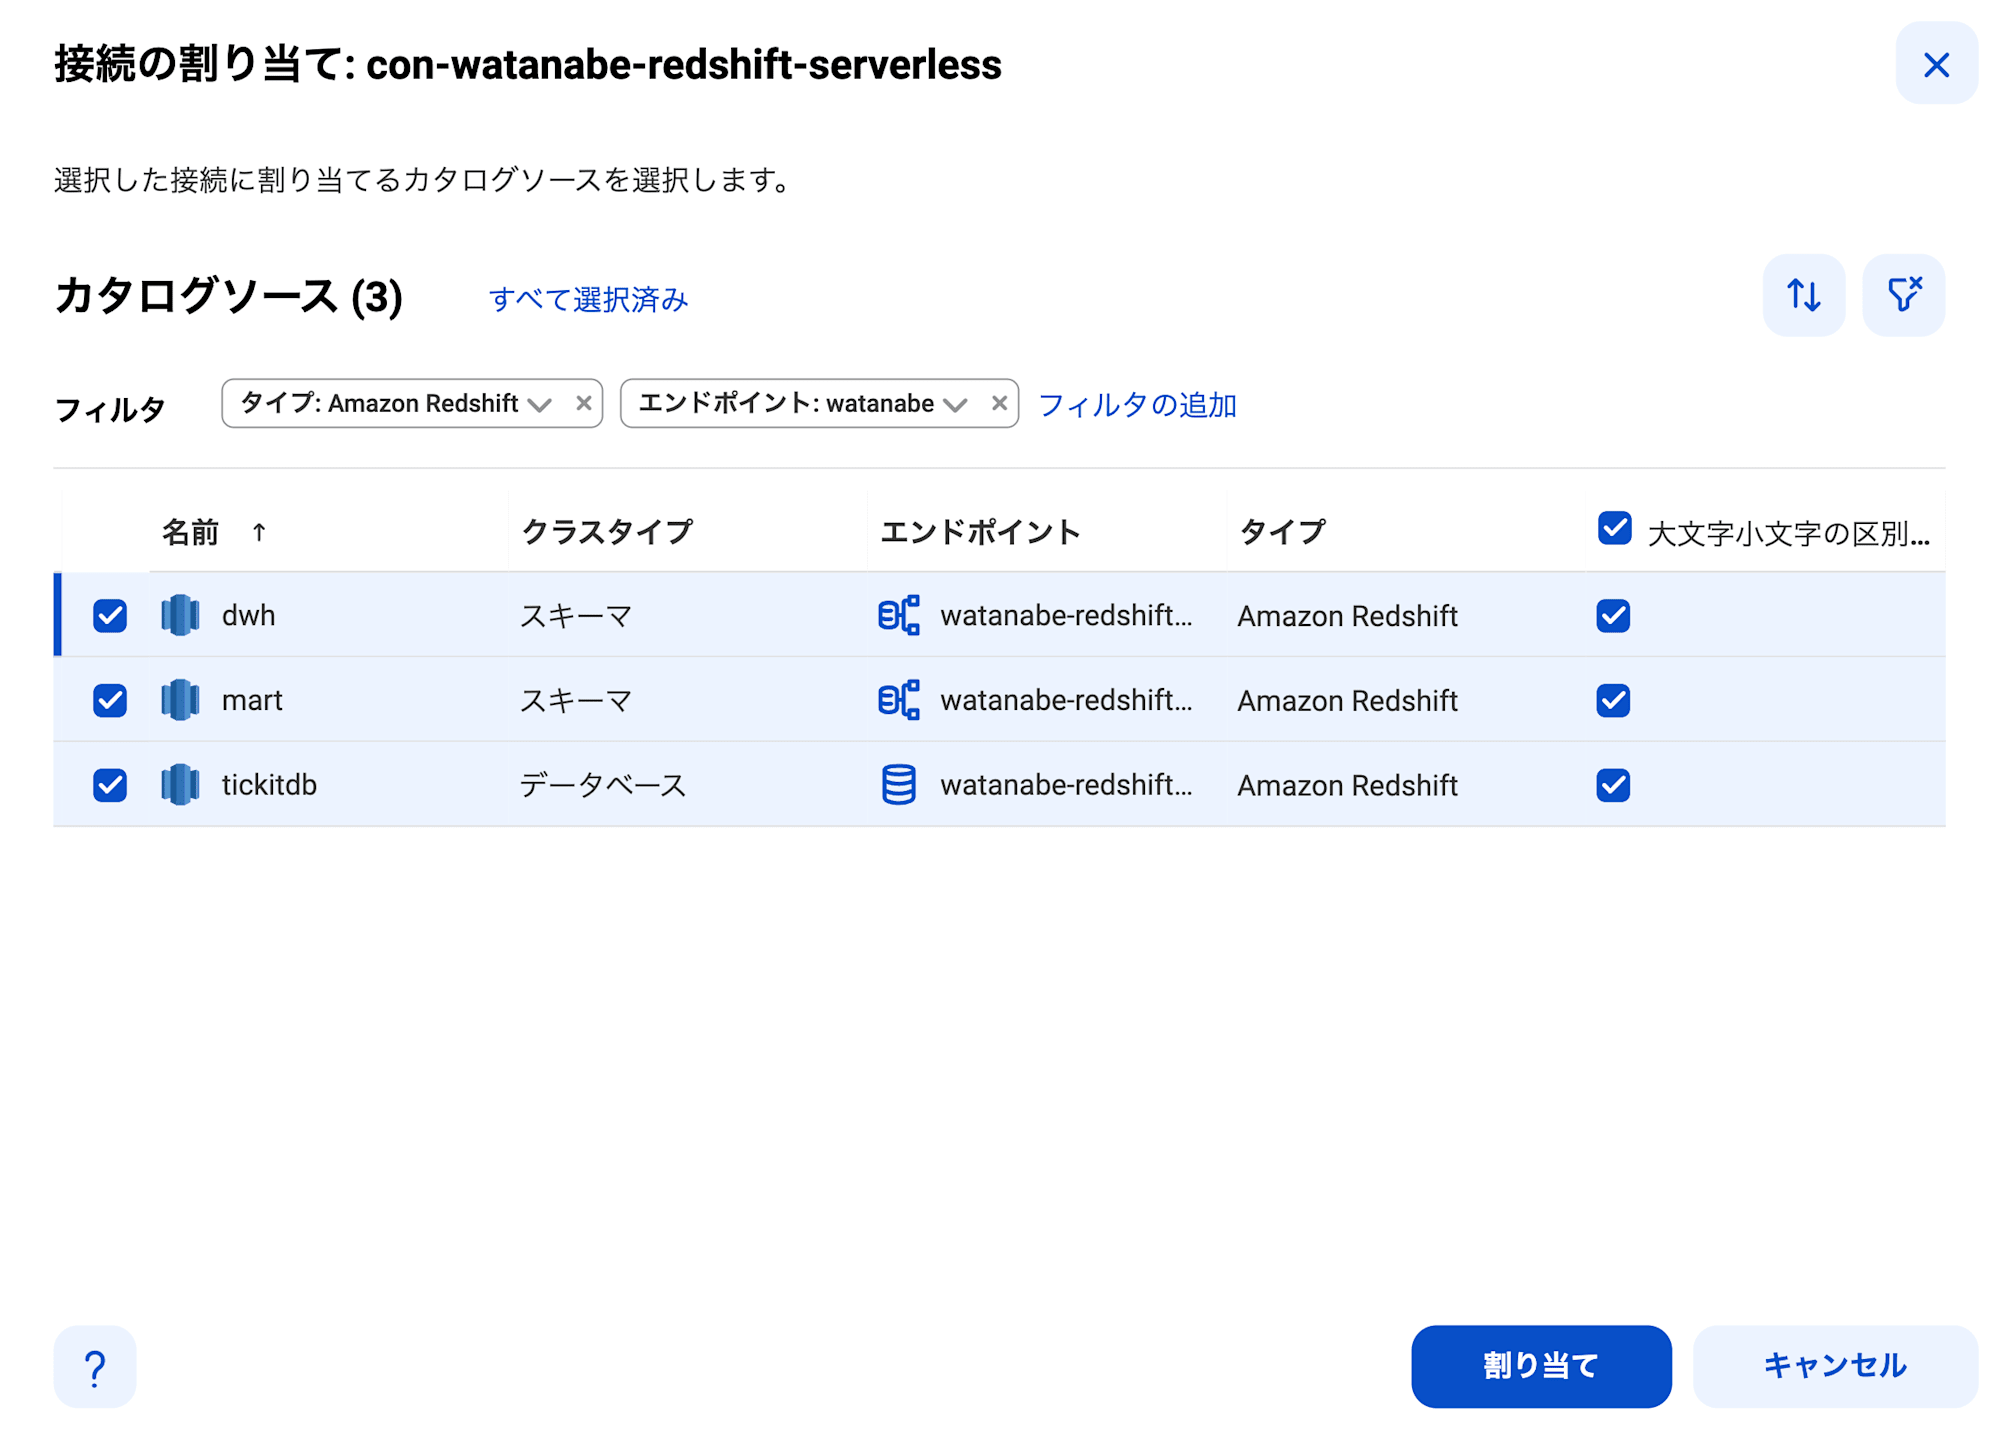Image resolution: width=2000 pixels, height=1432 pixels.
Task: Click Amazon Redshift type in dwh row
Action: 1347,616
